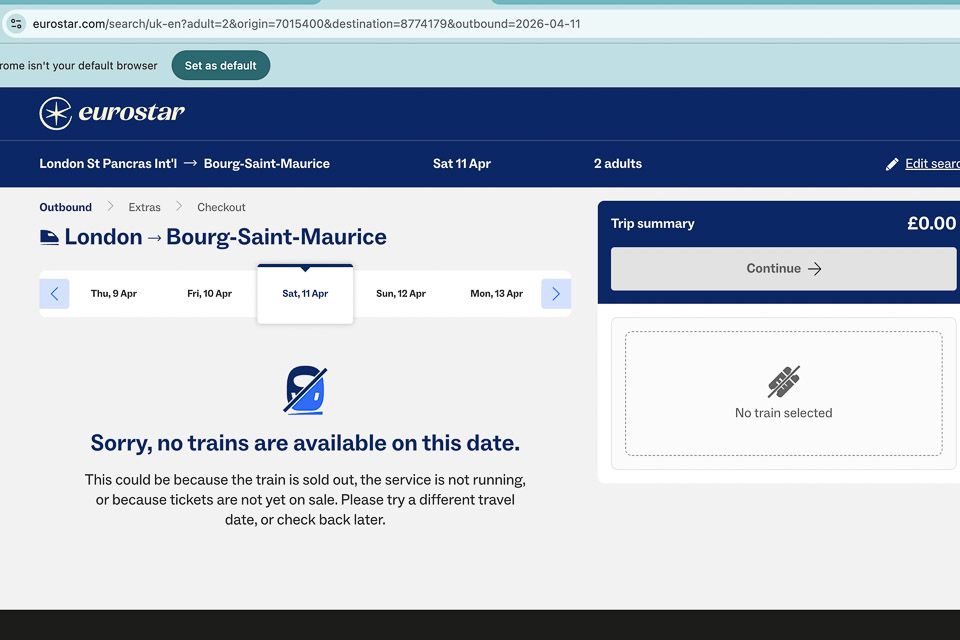Click the no-trains-available train illustration
Screen dimensions: 960x640
pyautogui.click(x=305, y=390)
